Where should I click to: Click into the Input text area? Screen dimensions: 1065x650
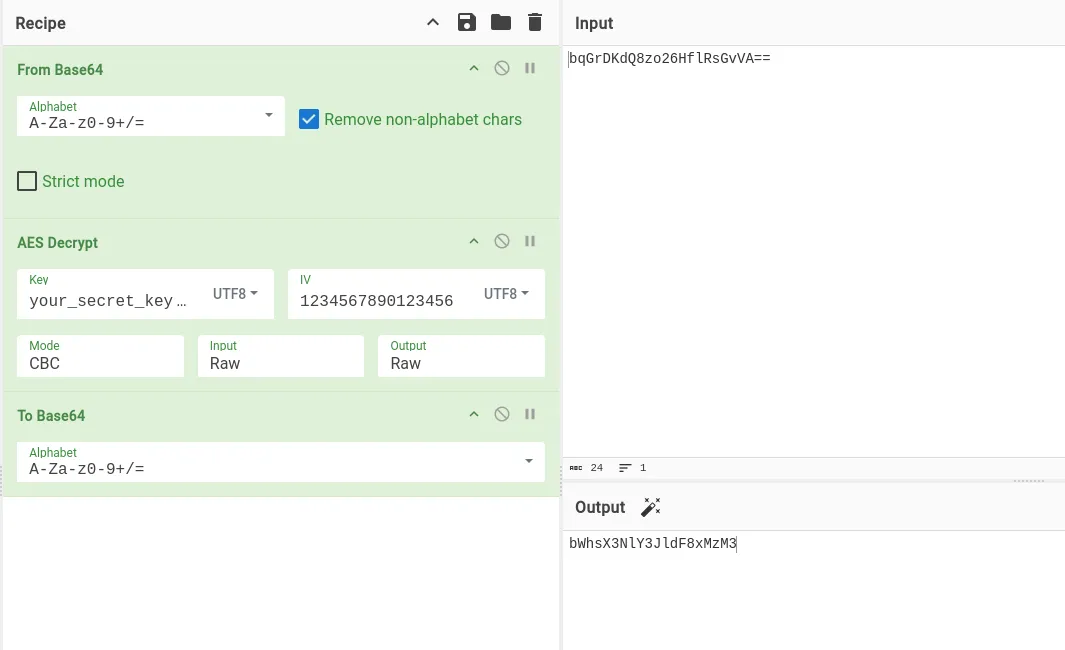point(814,251)
